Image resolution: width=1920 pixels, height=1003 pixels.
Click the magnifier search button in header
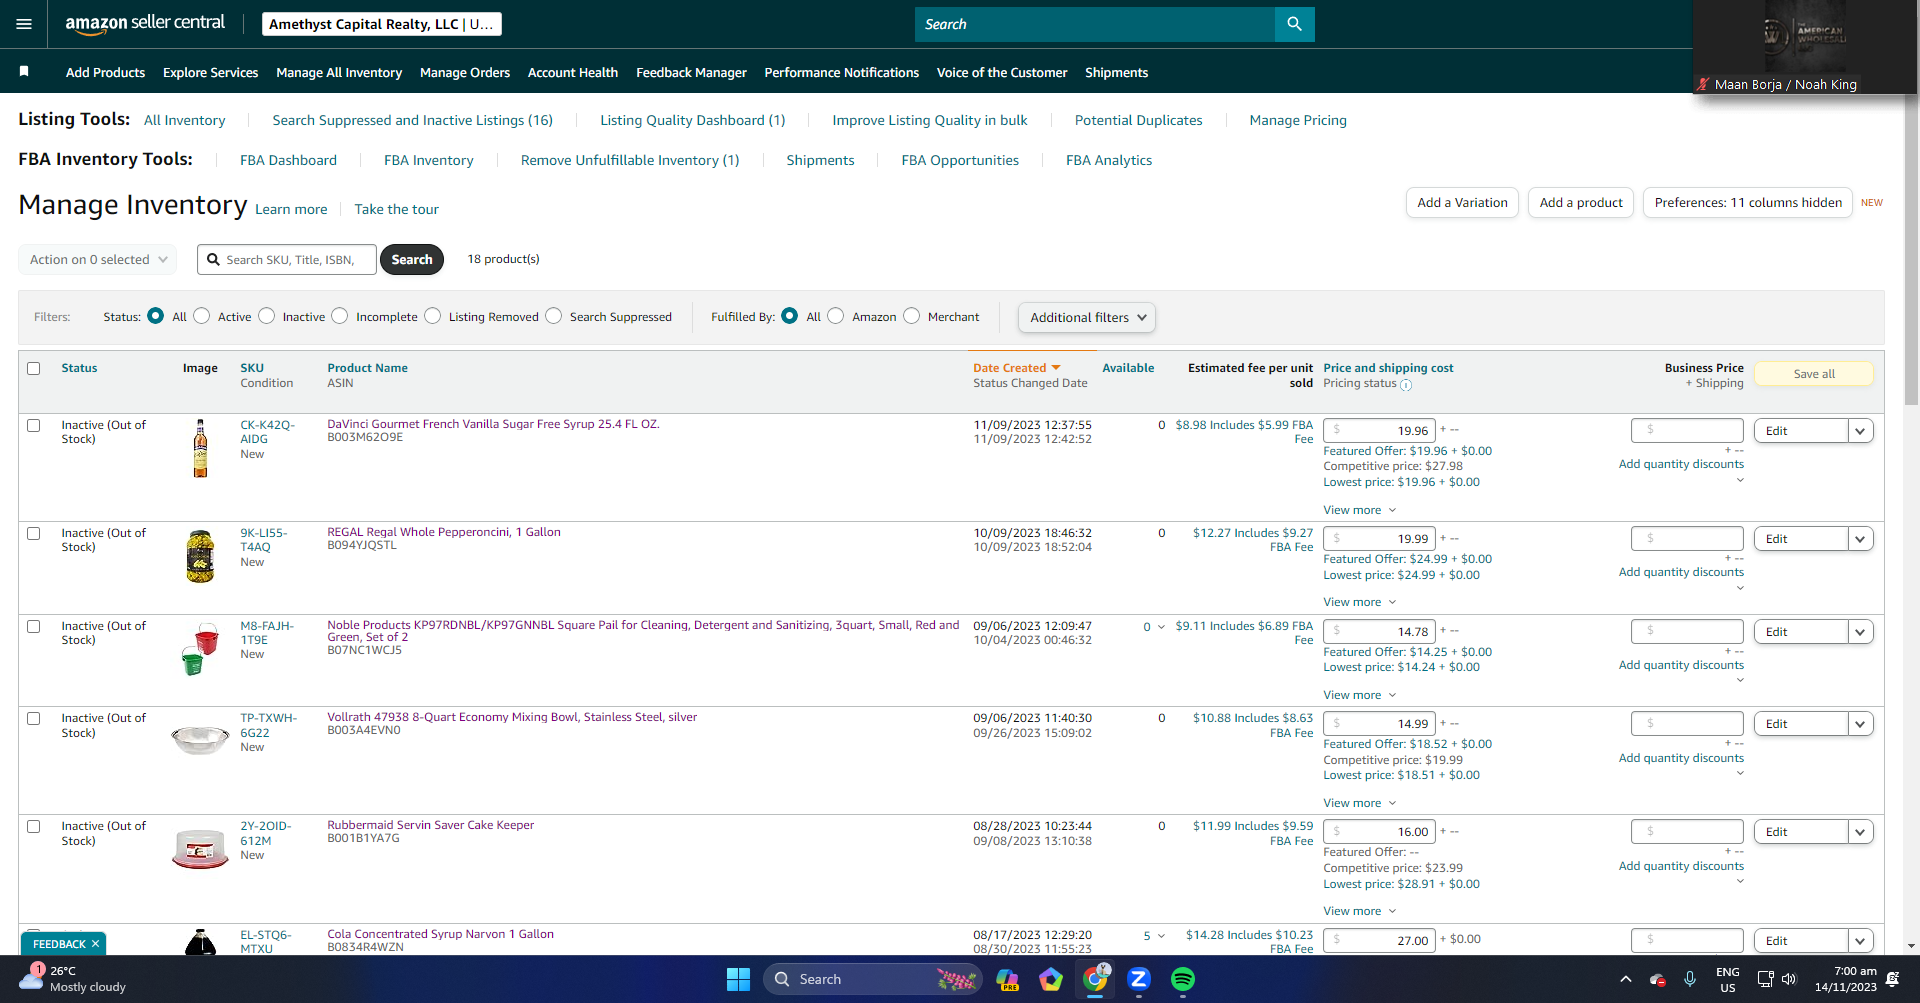pos(1294,24)
